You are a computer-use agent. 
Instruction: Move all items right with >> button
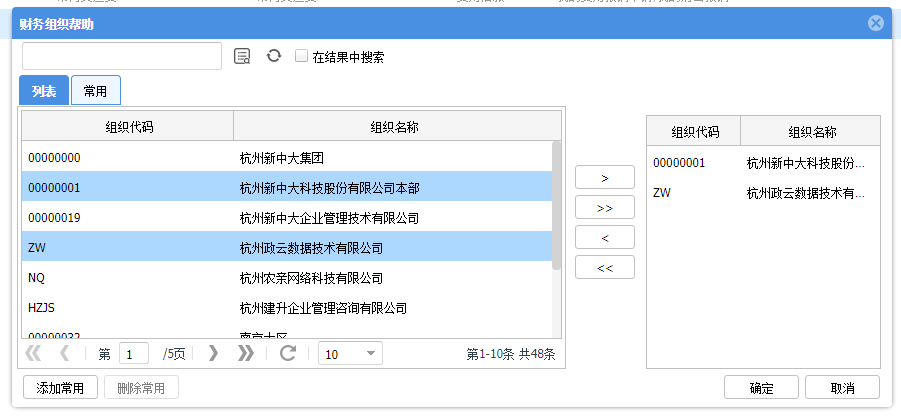point(604,207)
